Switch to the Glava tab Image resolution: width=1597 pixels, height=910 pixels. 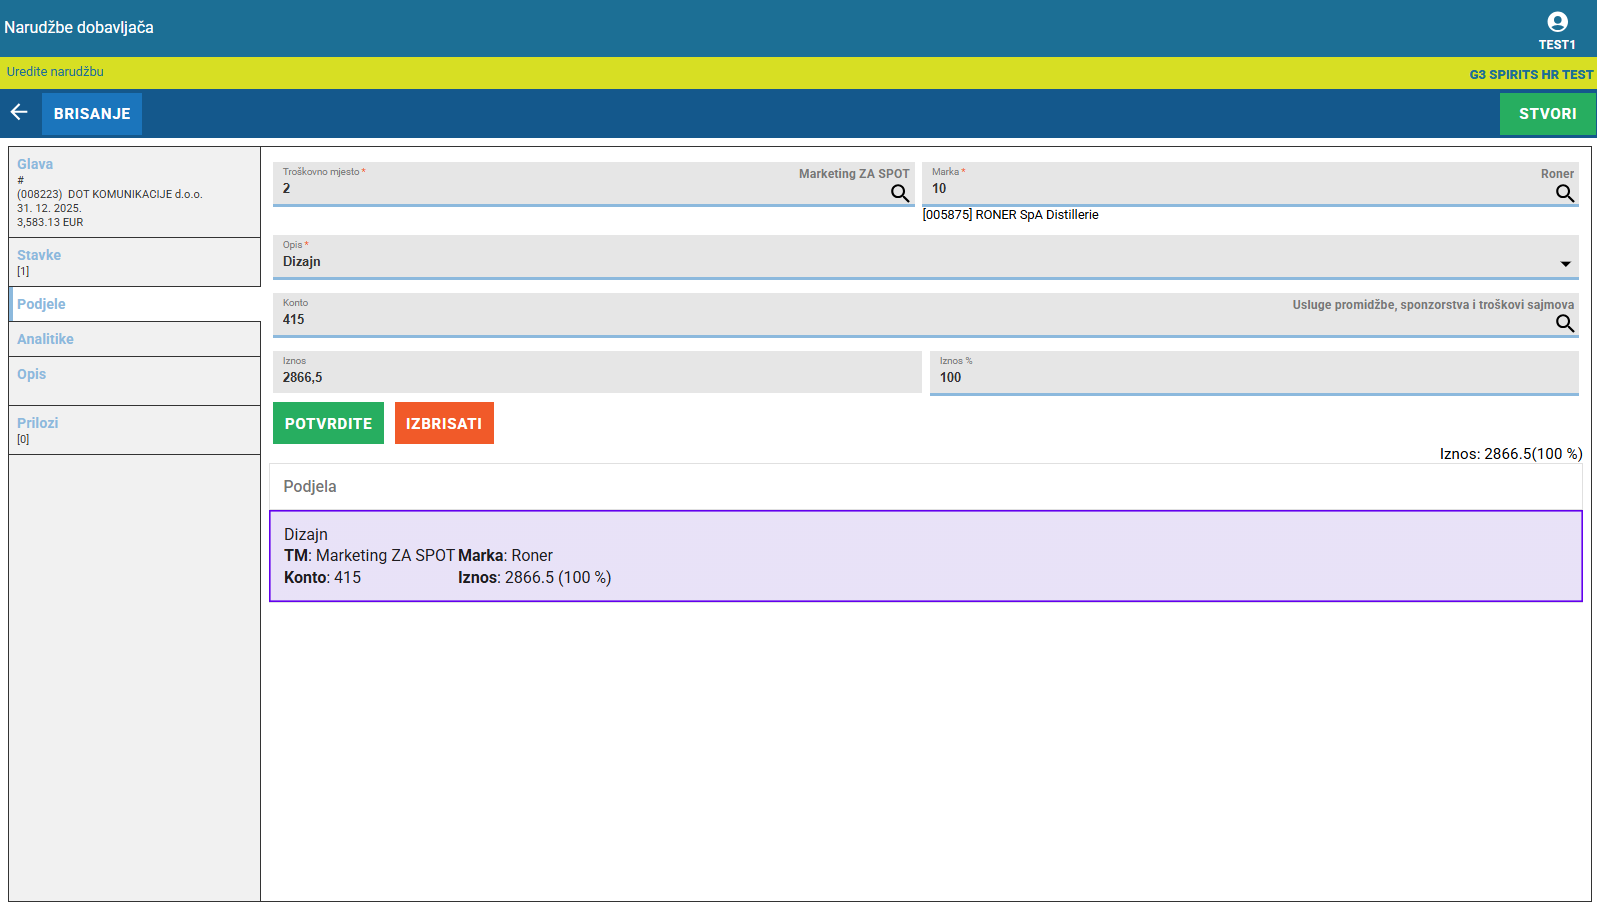[x=35, y=164]
